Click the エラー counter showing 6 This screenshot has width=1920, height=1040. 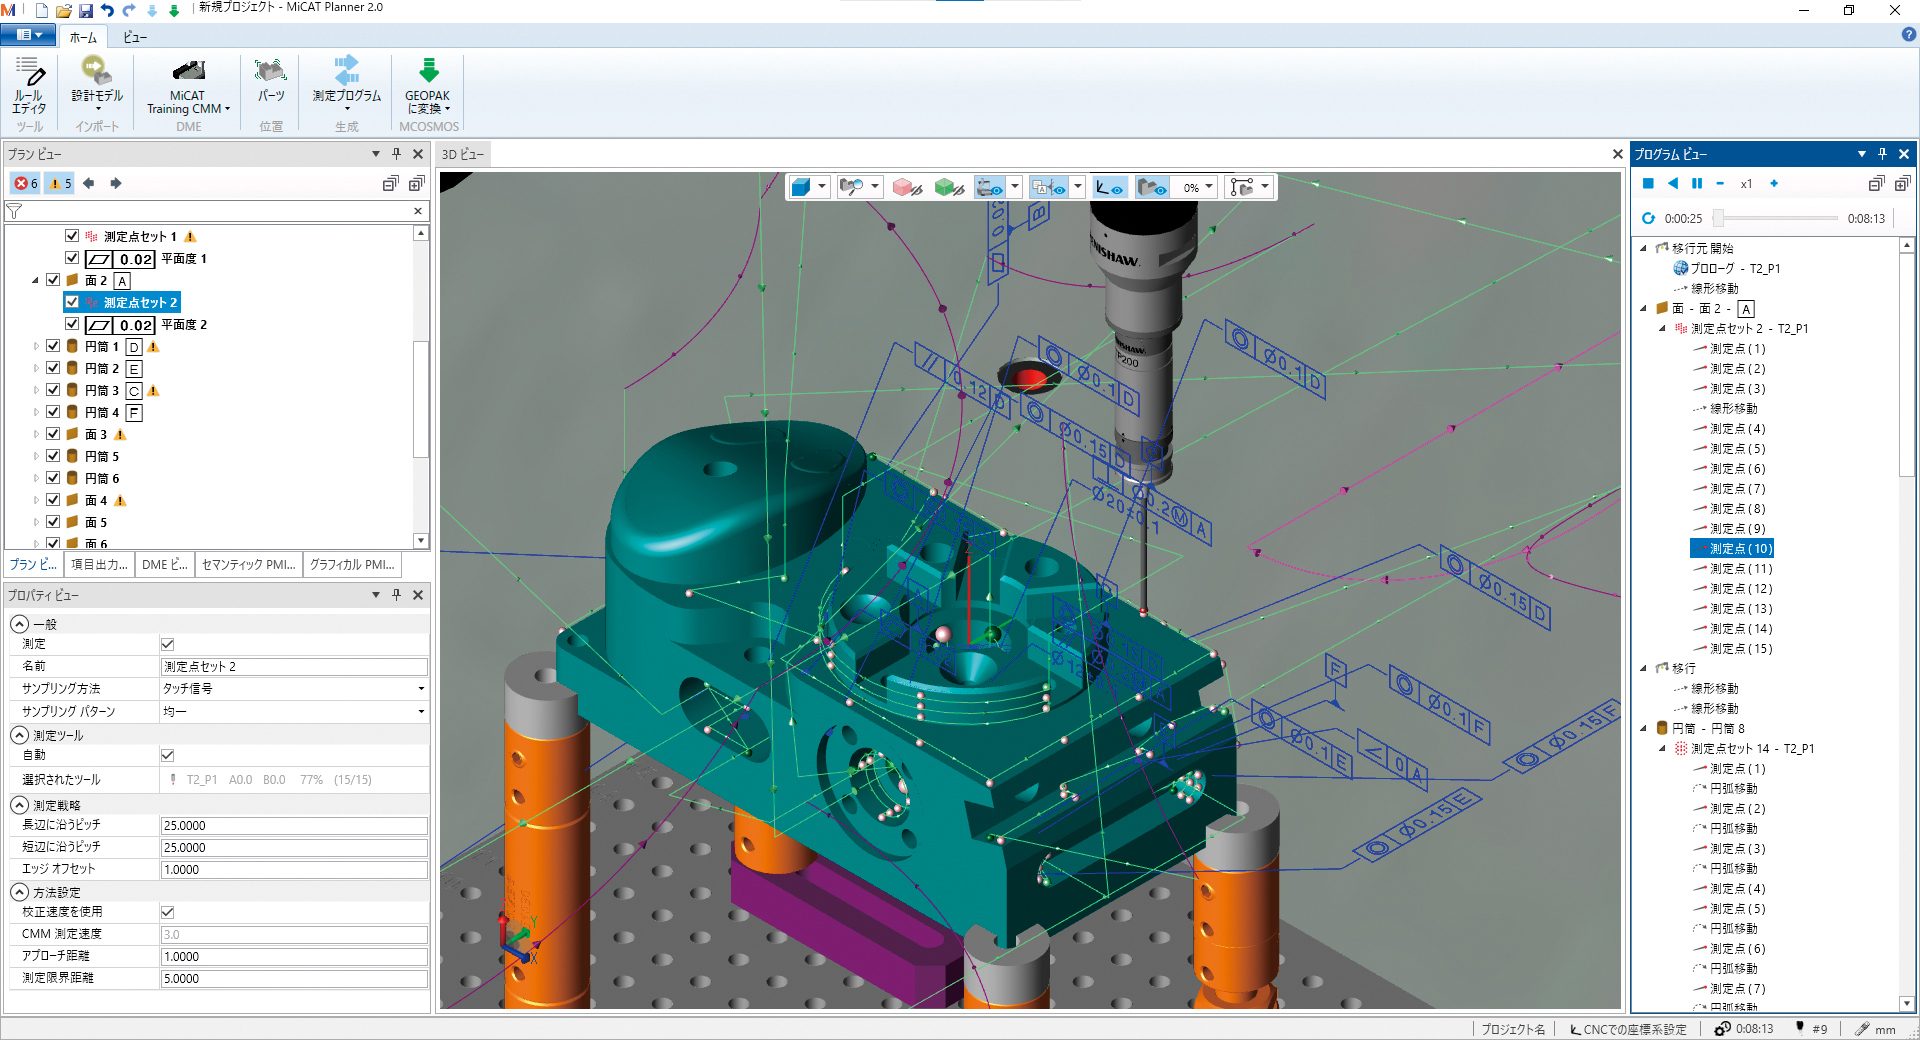[23, 184]
